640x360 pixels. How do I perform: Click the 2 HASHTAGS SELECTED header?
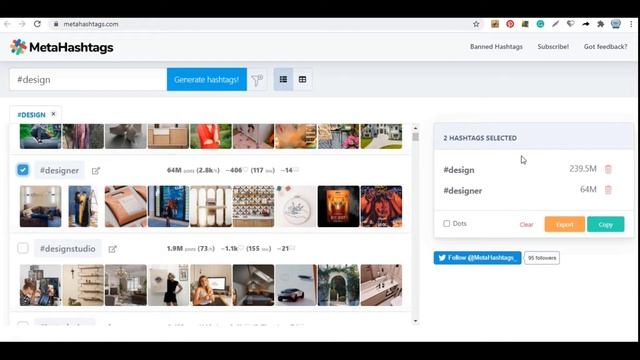[x=480, y=138]
